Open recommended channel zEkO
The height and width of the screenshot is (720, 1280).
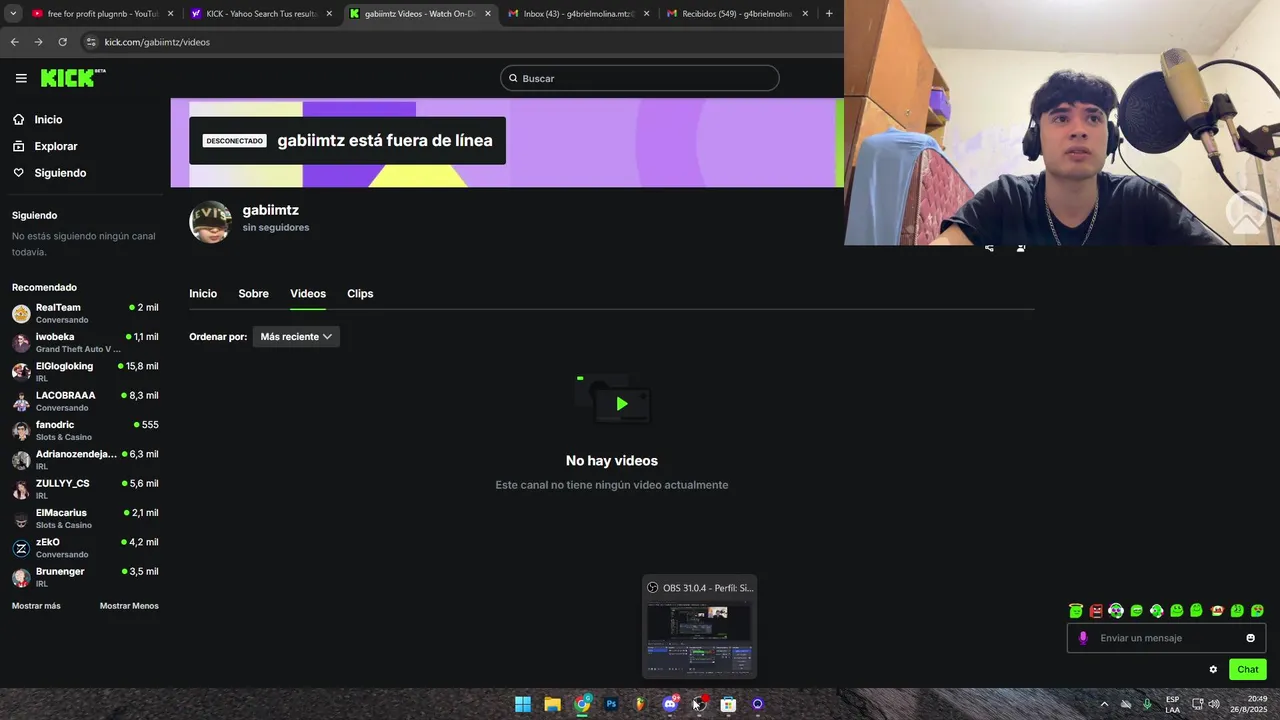85,548
